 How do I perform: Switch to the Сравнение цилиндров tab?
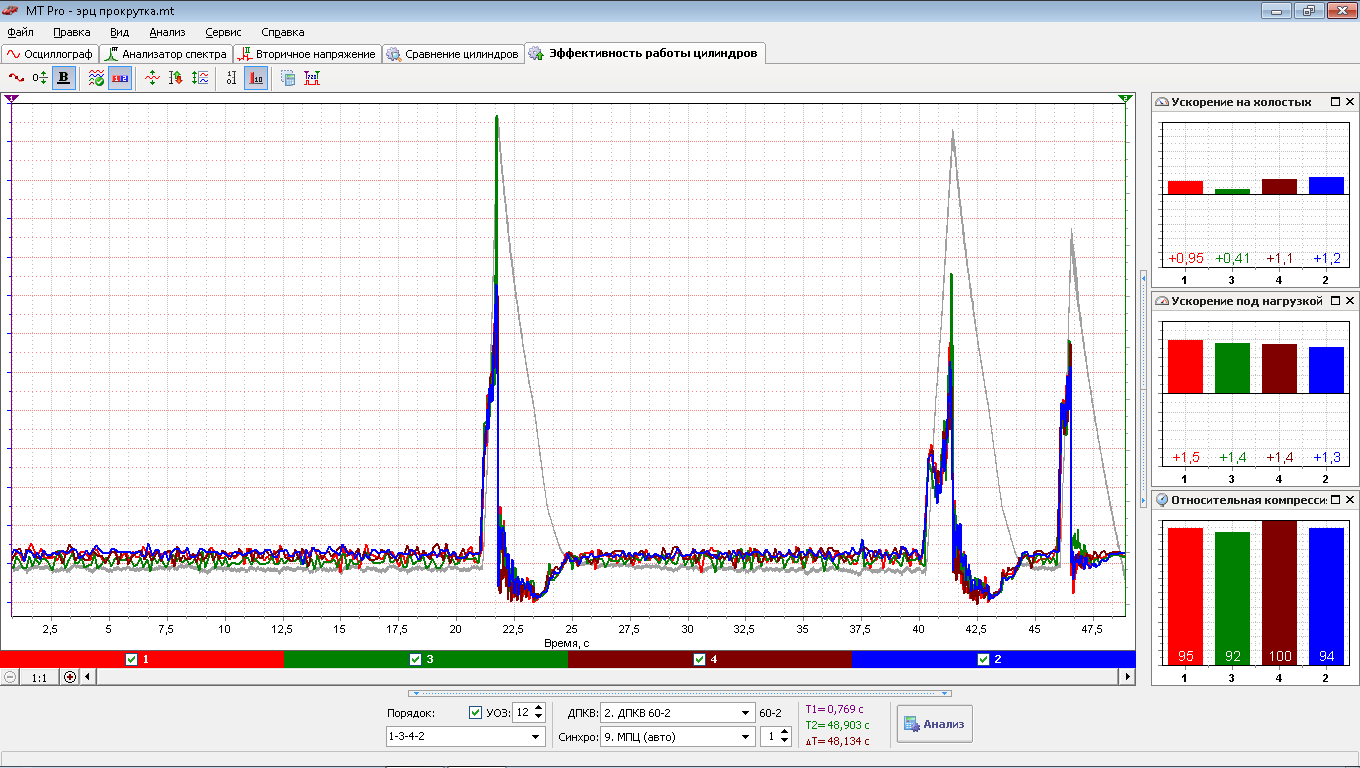click(453, 54)
